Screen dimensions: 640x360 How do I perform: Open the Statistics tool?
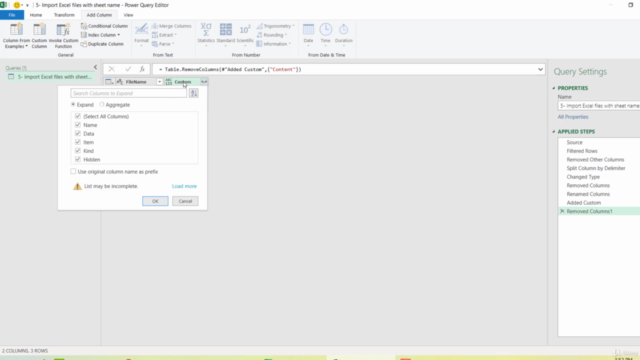(x=206, y=35)
